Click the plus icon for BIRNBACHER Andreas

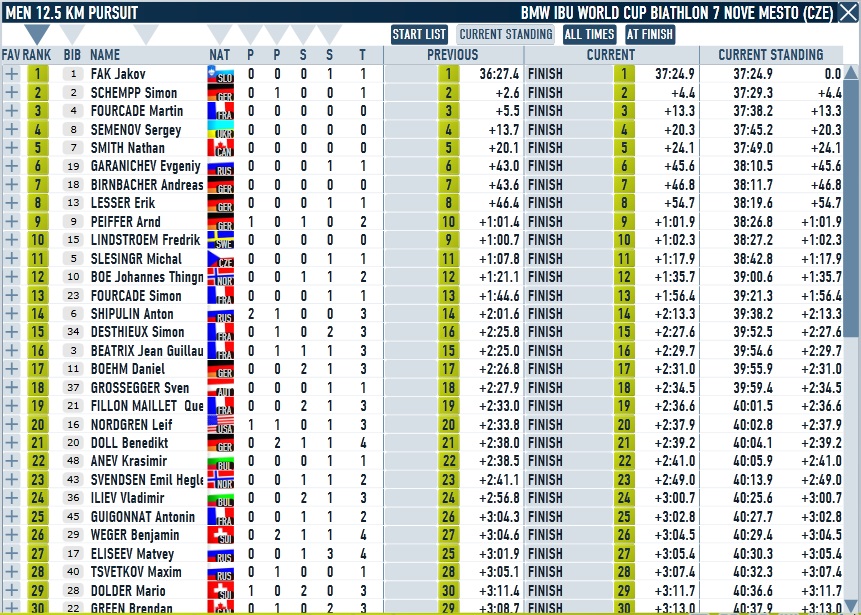[x=12, y=184]
